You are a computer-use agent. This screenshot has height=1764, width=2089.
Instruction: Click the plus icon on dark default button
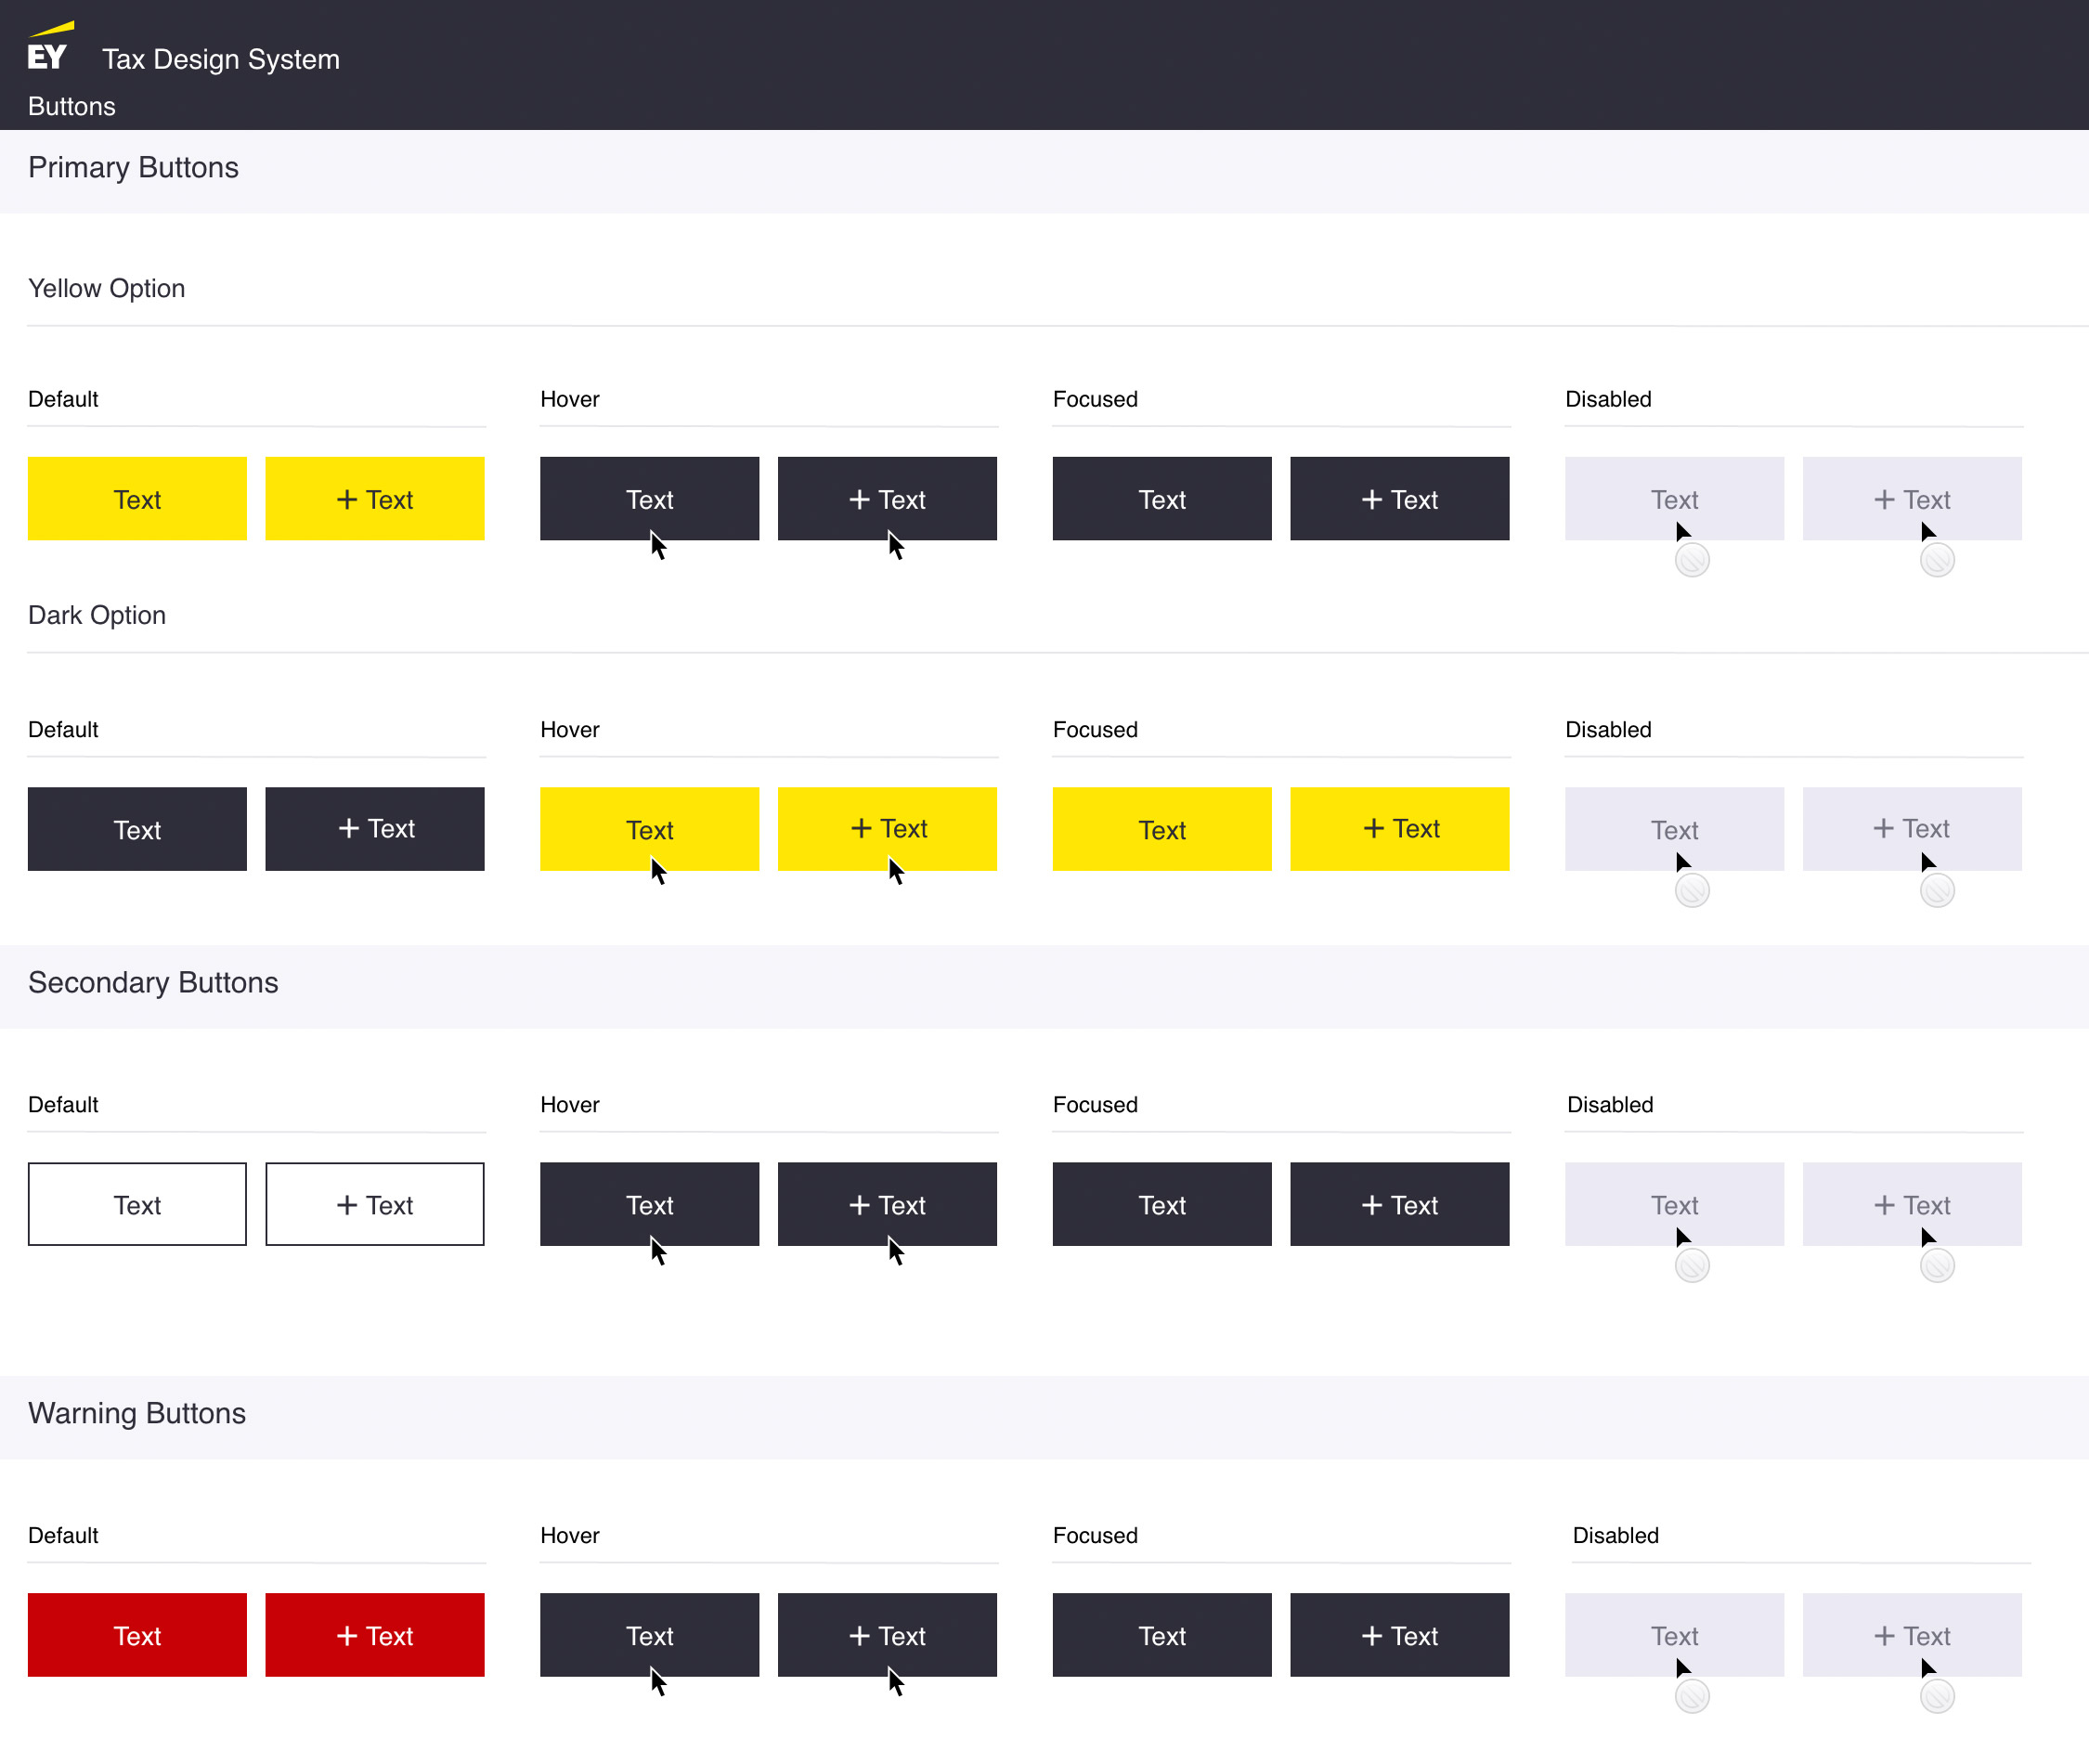(348, 828)
